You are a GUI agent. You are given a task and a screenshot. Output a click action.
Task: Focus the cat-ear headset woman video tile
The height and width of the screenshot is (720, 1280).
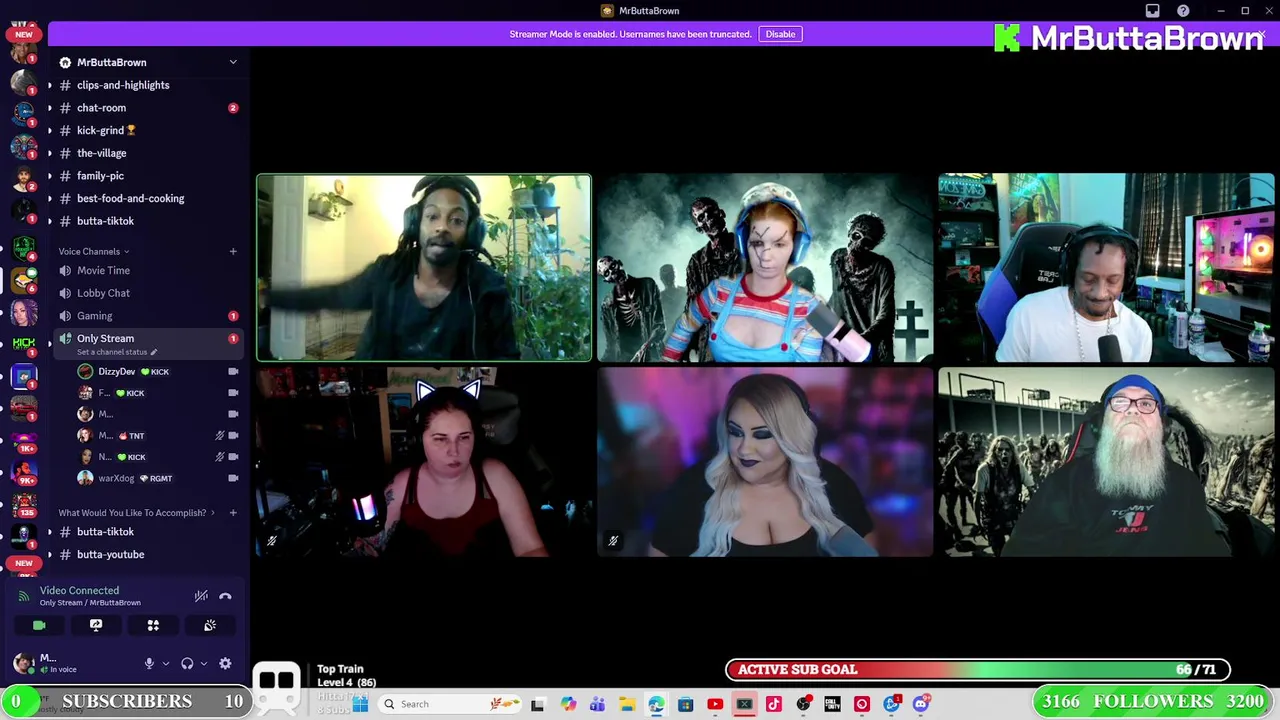click(x=424, y=462)
